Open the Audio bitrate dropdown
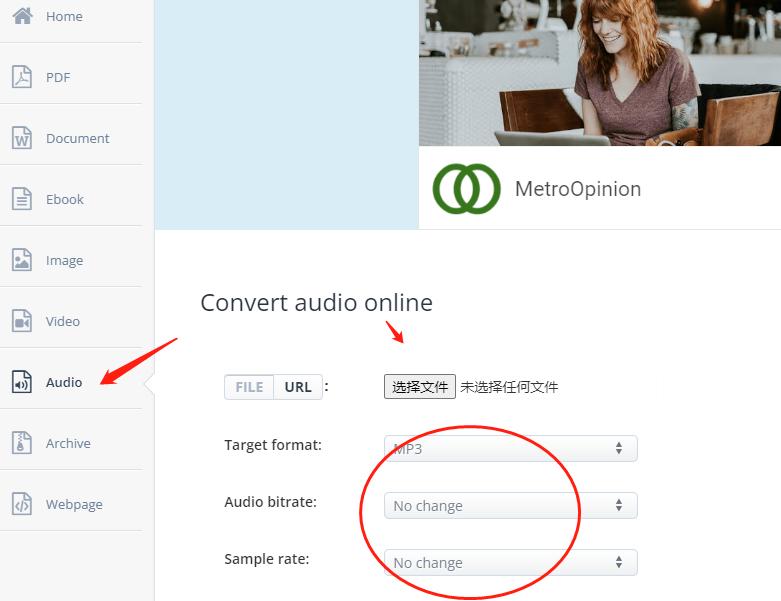Image resolution: width=781 pixels, height=601 pixels. [x=511, y=505]
